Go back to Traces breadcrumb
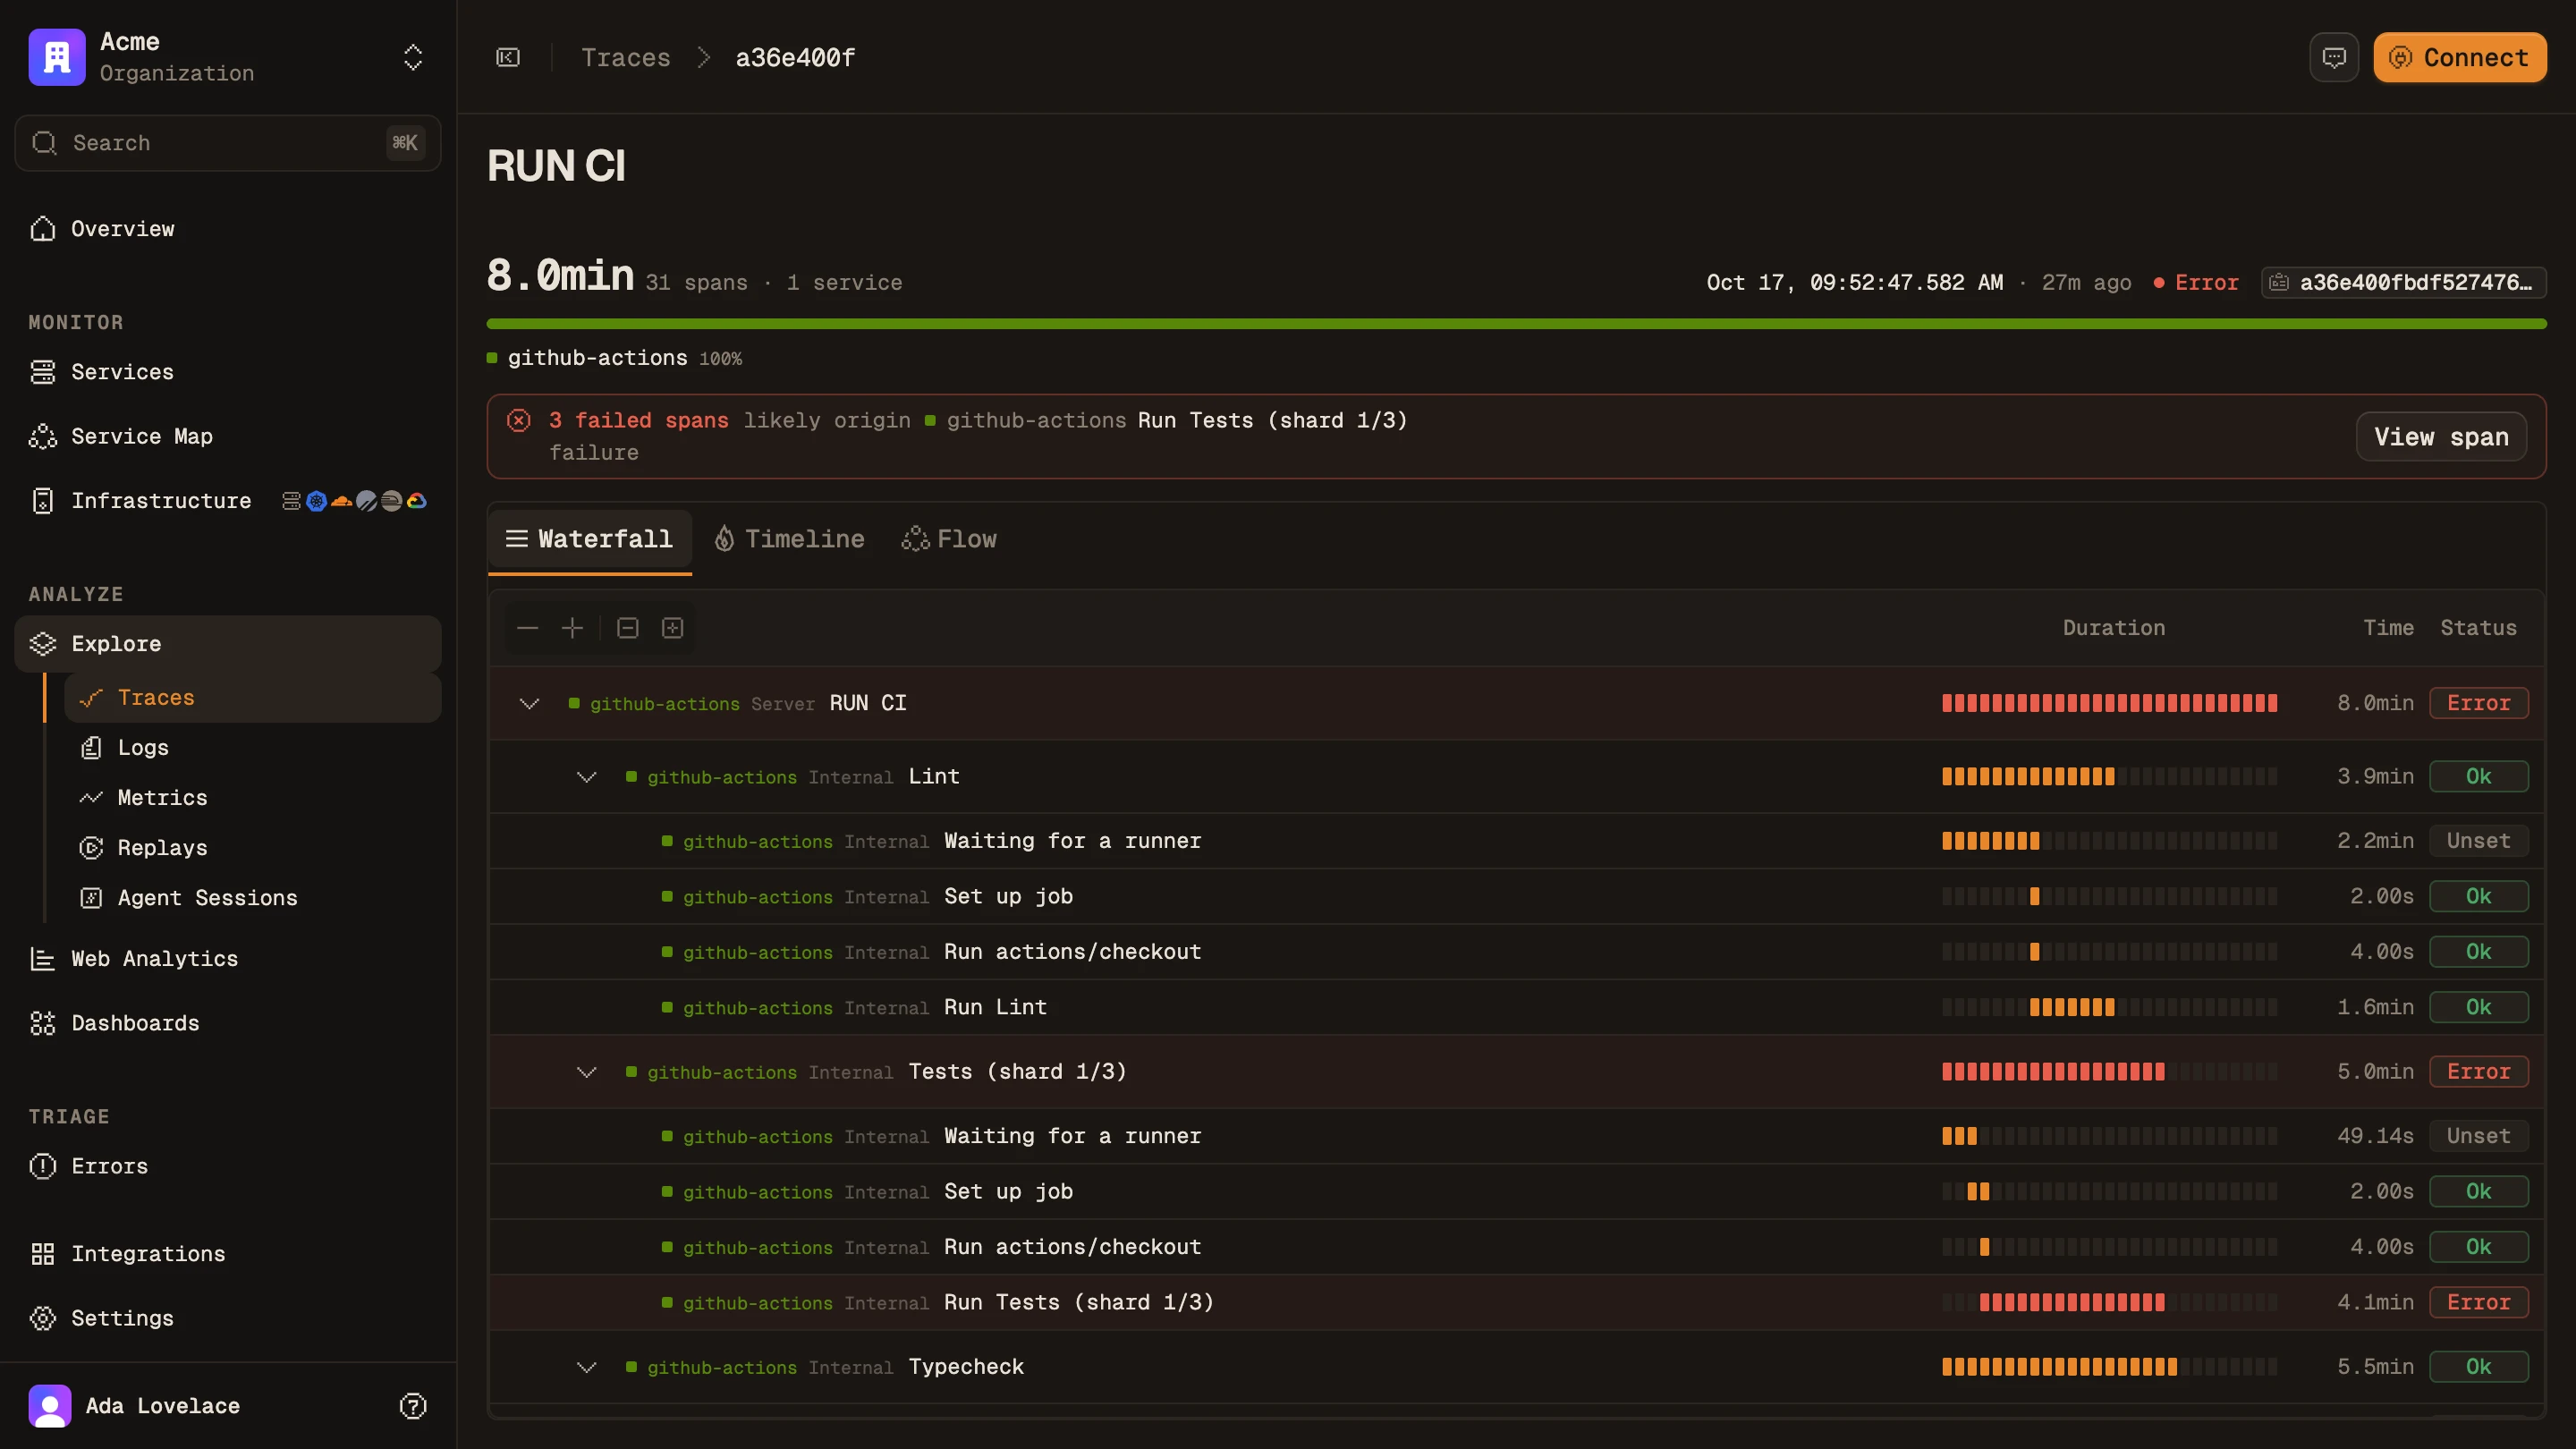The image size is (2576, 1449). [626, 58]
